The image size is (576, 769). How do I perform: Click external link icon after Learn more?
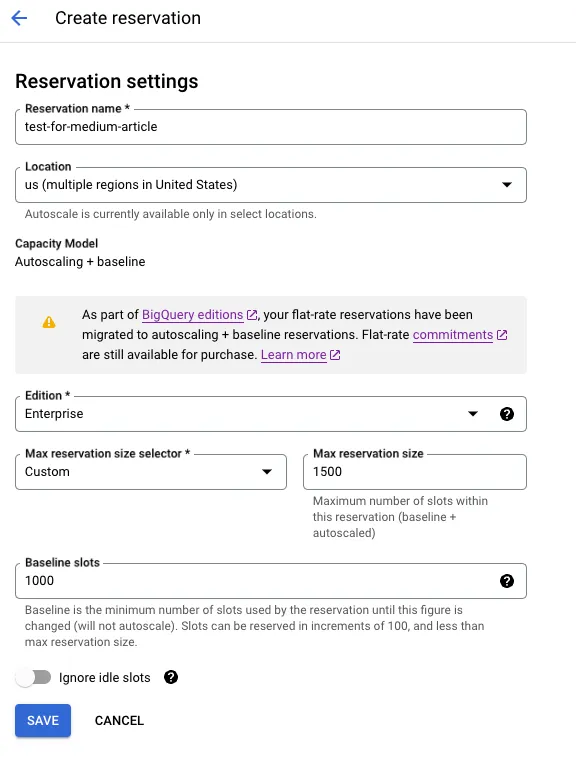pos(335,355)
